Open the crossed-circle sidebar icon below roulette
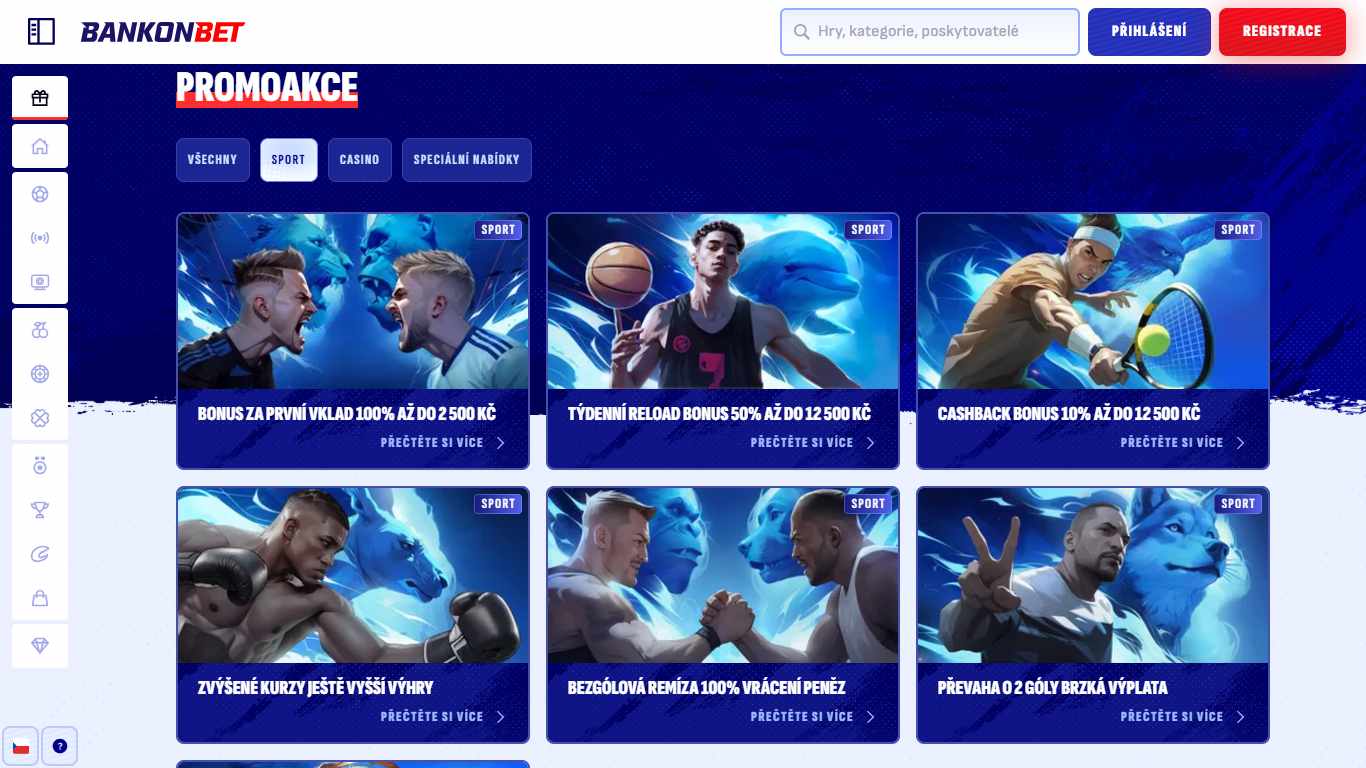The width and height of the screenshot is (1366, 768). [40, 418]
